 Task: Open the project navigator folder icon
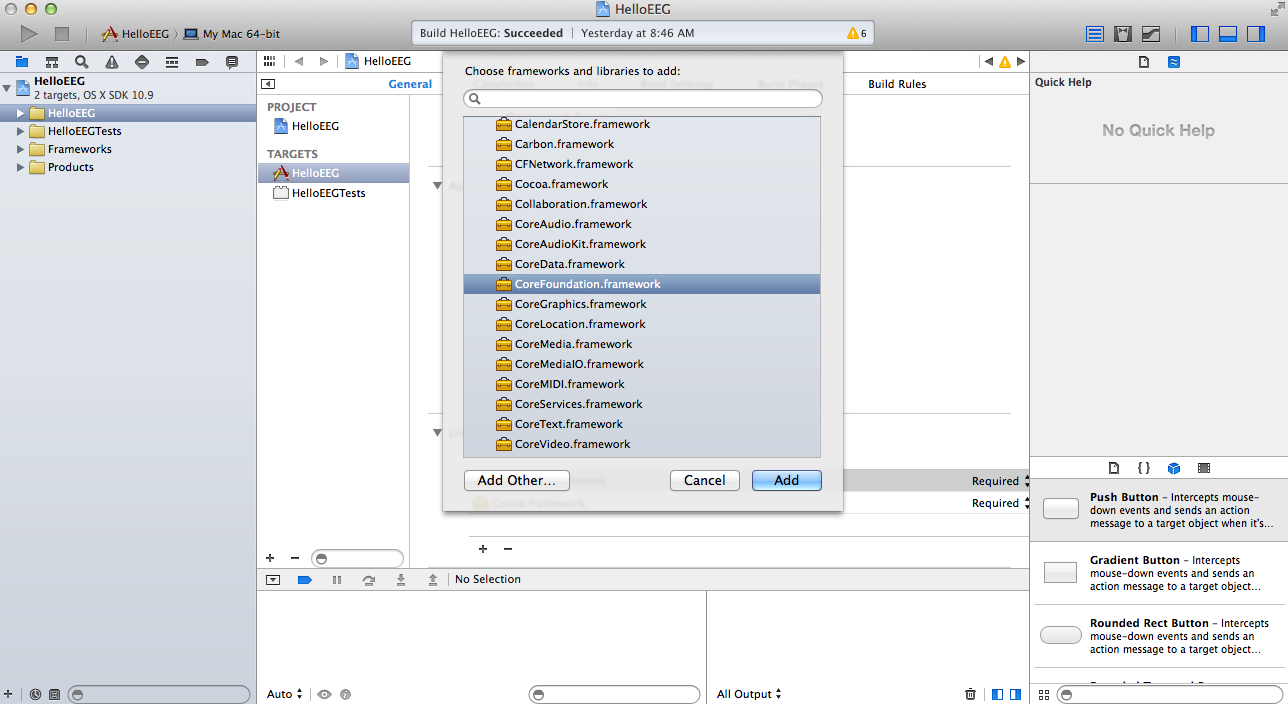(x=21, y=62)
